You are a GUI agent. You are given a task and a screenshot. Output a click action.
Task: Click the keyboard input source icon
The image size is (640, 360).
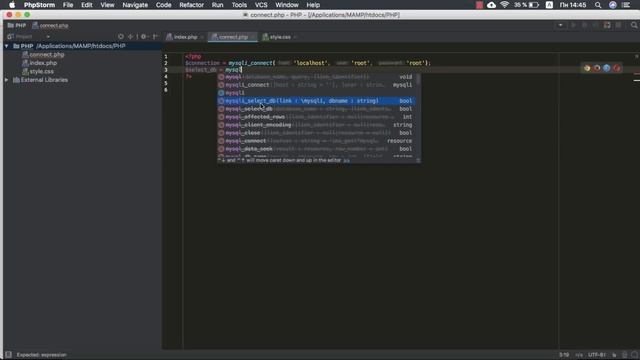549,5
